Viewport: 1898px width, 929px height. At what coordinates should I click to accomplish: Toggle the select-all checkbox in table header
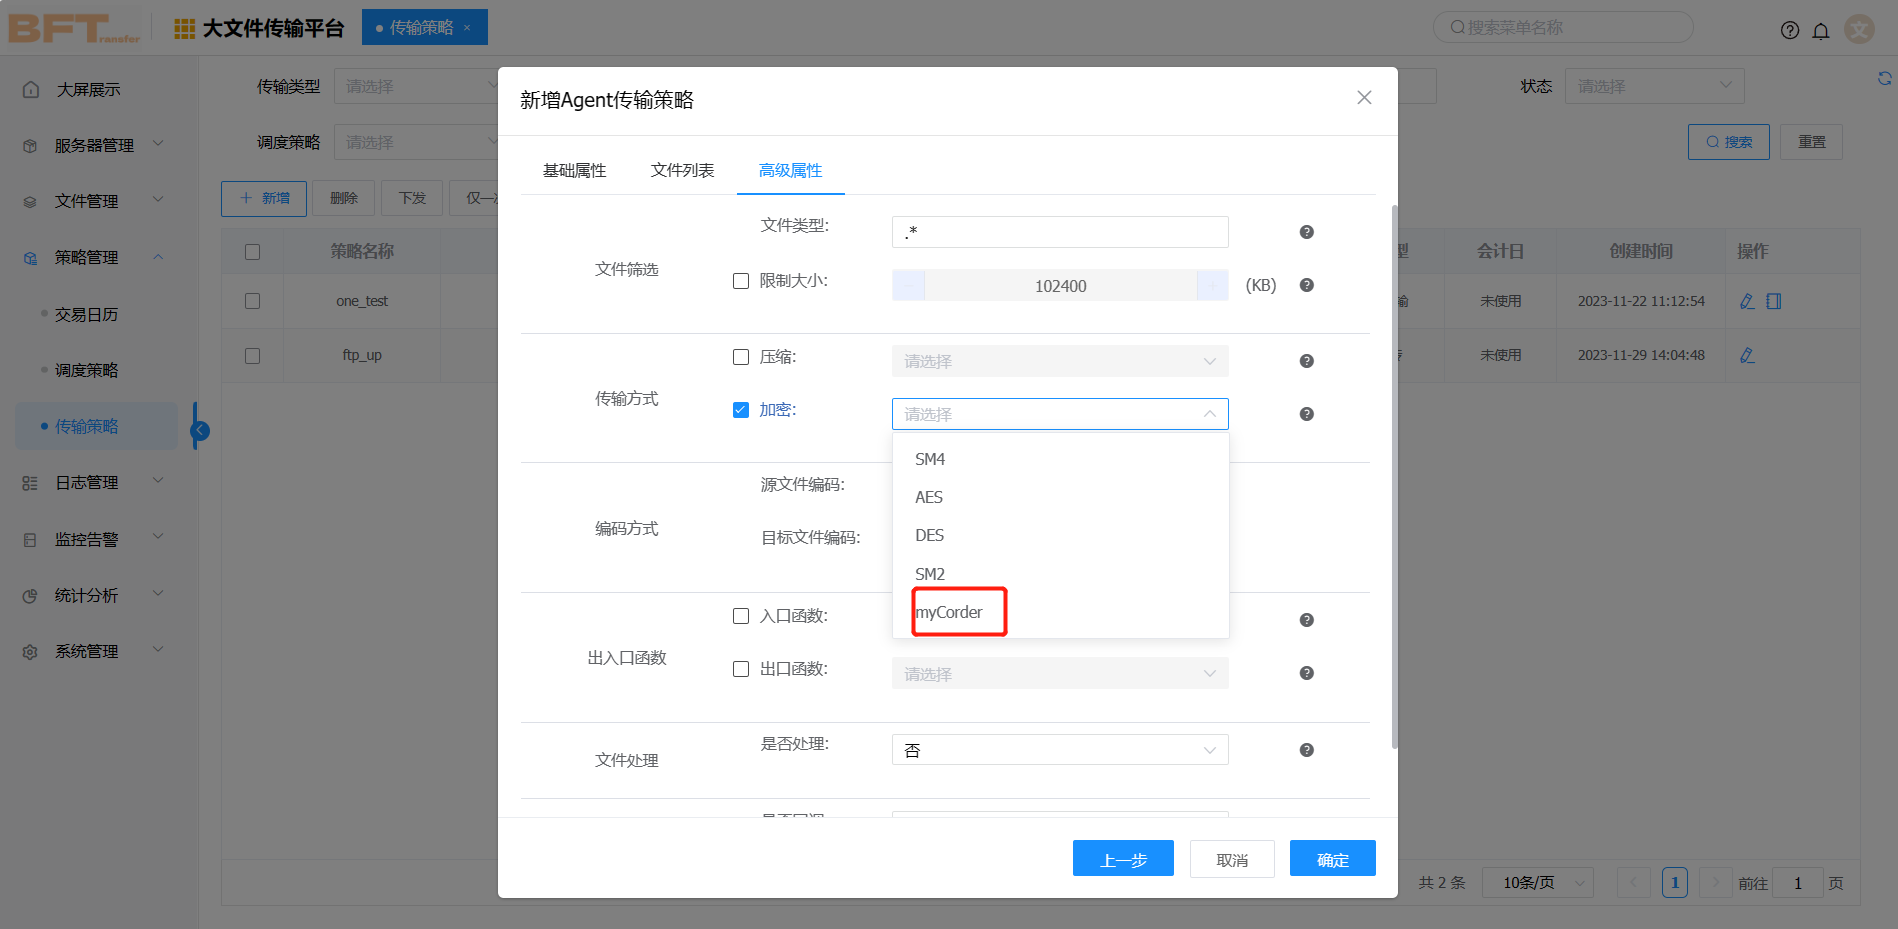[252, 252]
